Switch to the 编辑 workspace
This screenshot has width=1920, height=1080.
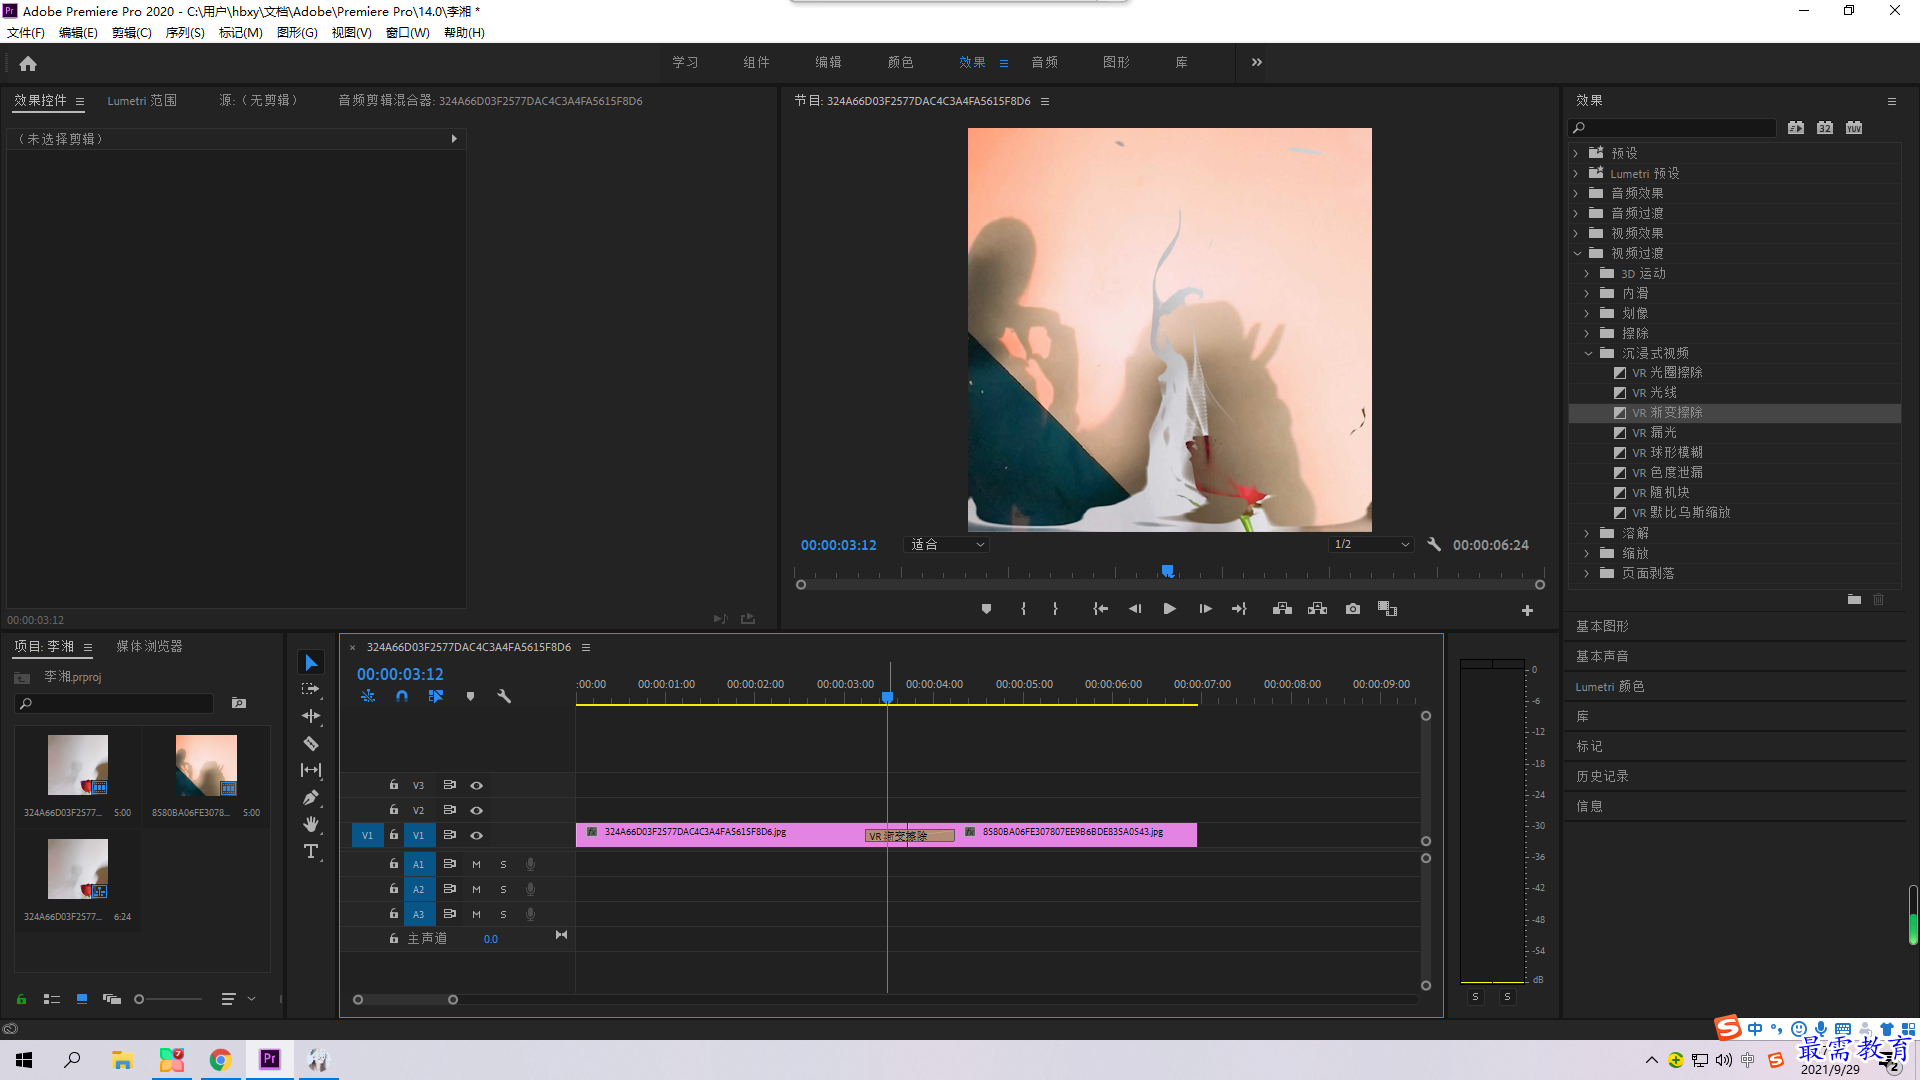[828, 62]
